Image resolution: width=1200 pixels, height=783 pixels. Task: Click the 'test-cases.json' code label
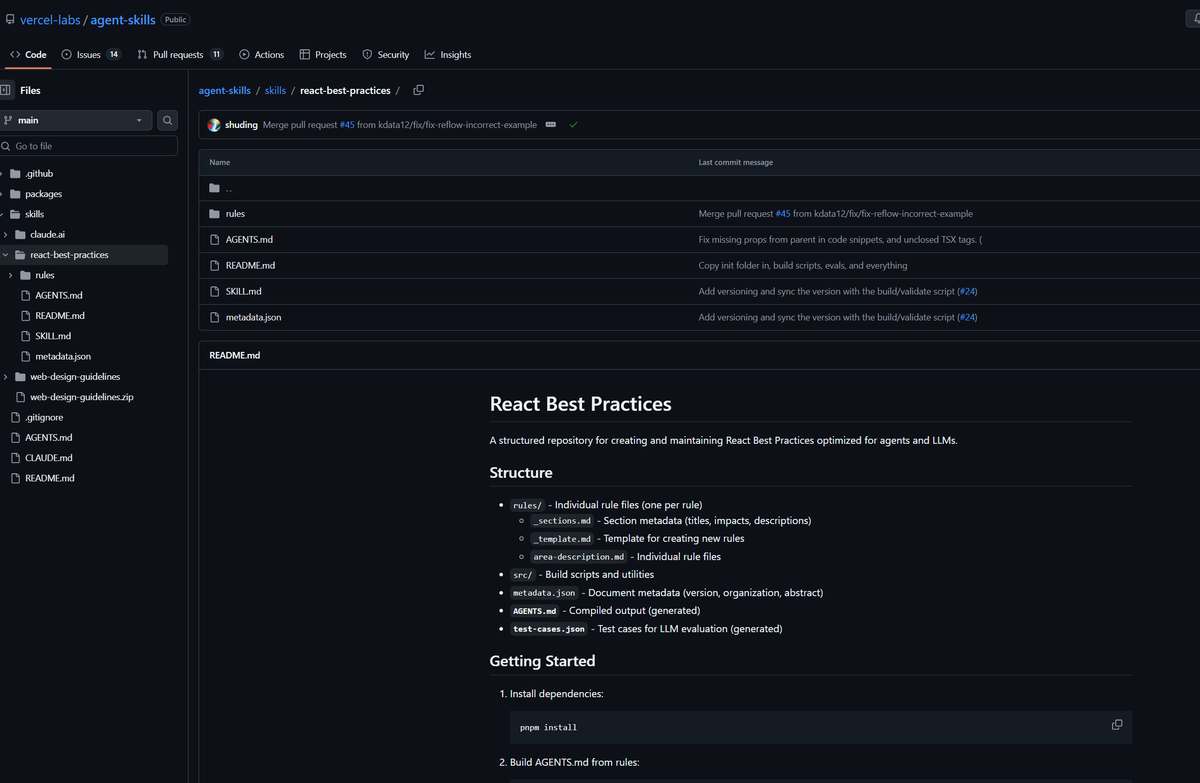[548, 629]
